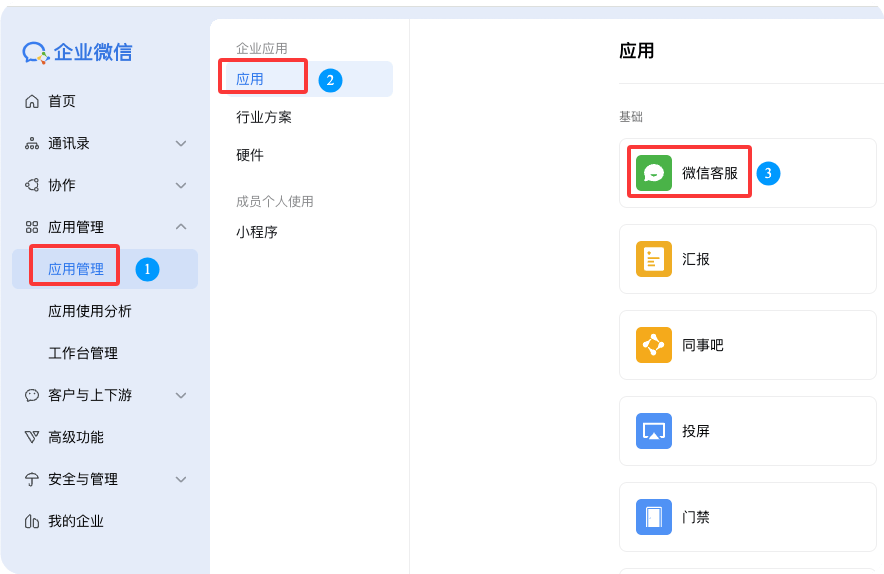Open 应用使用分析 in the sidebar
884x574 pixels.
90,311
